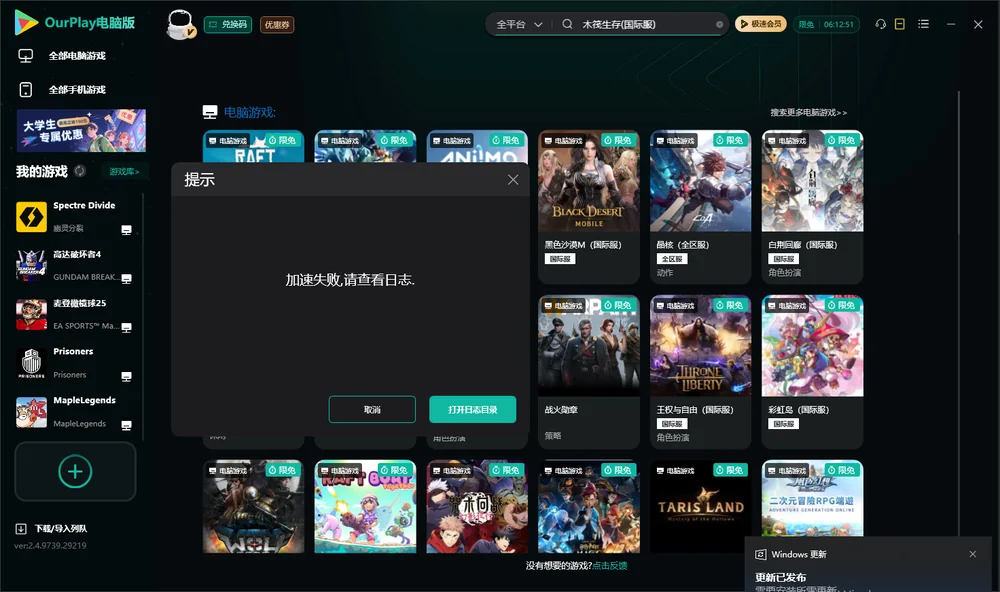The height and width of the screenshot is (592, 1000).
Task: Click the PC icon beside Prisoners
Action: tap(126, 376)
